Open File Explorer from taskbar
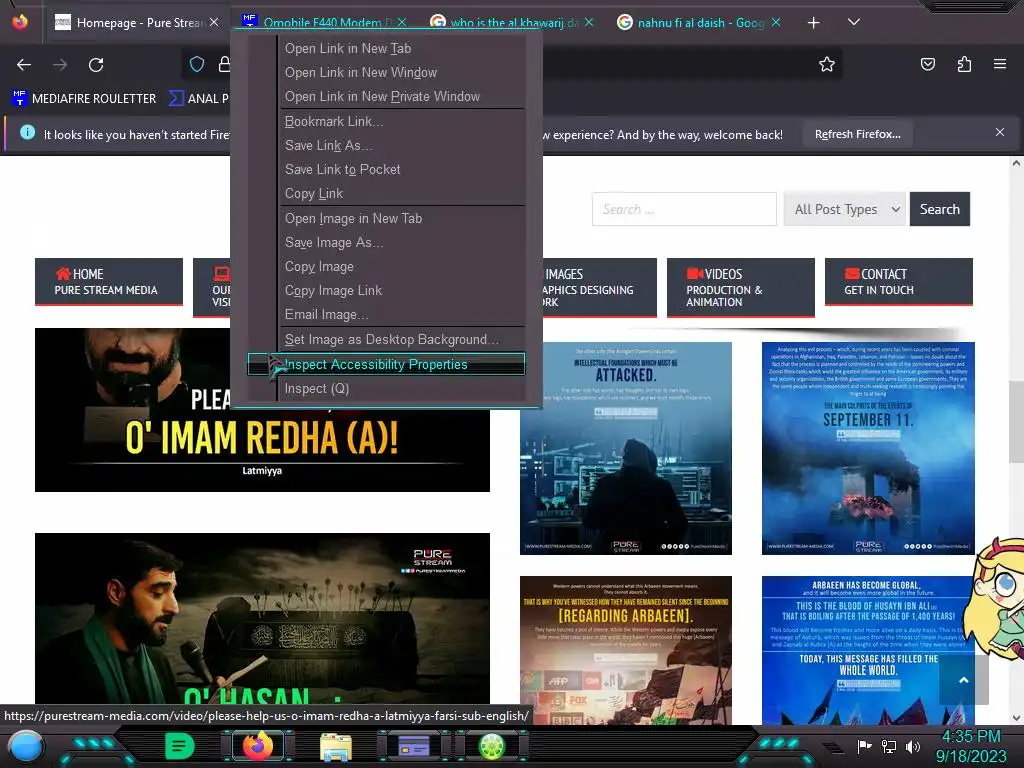1024x768 pixels. tap(336, 747)
